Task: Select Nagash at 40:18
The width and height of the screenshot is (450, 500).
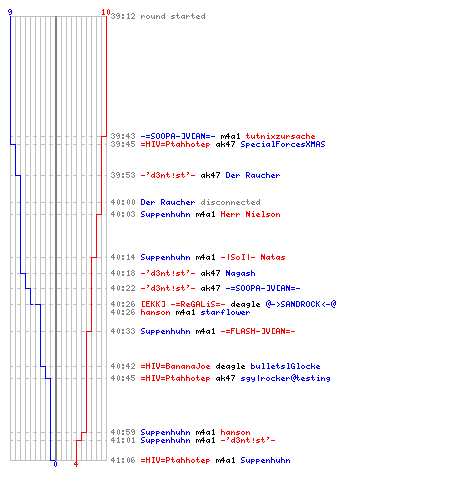Action: (240, 273)
